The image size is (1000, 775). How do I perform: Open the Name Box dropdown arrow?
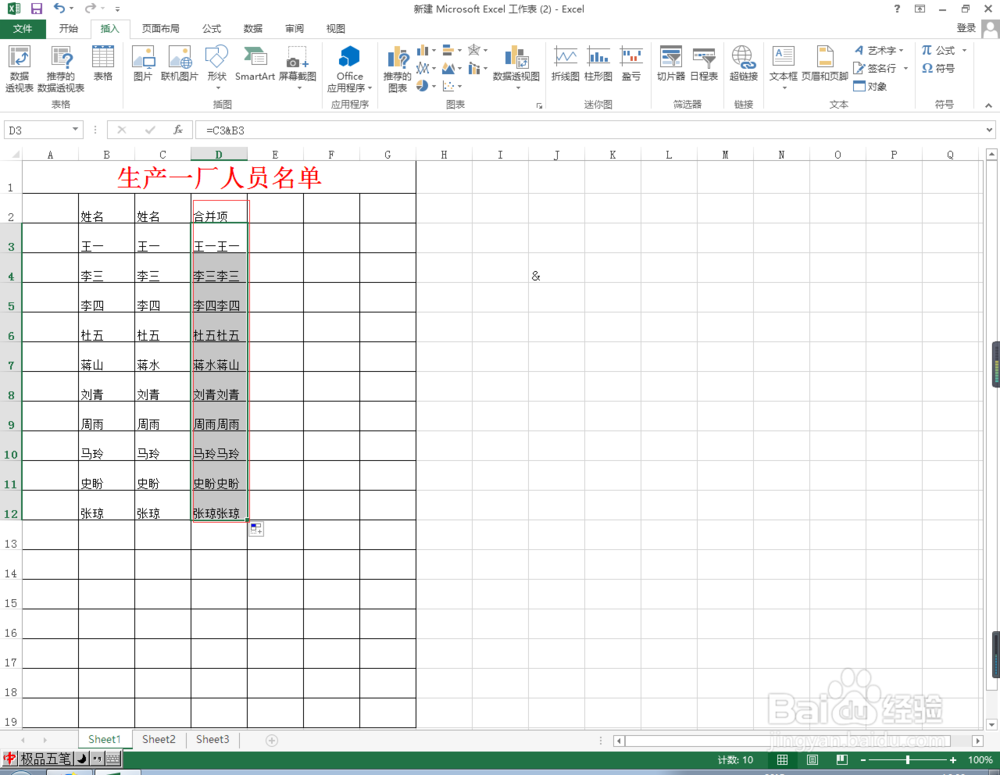click(x=75, y=129)
